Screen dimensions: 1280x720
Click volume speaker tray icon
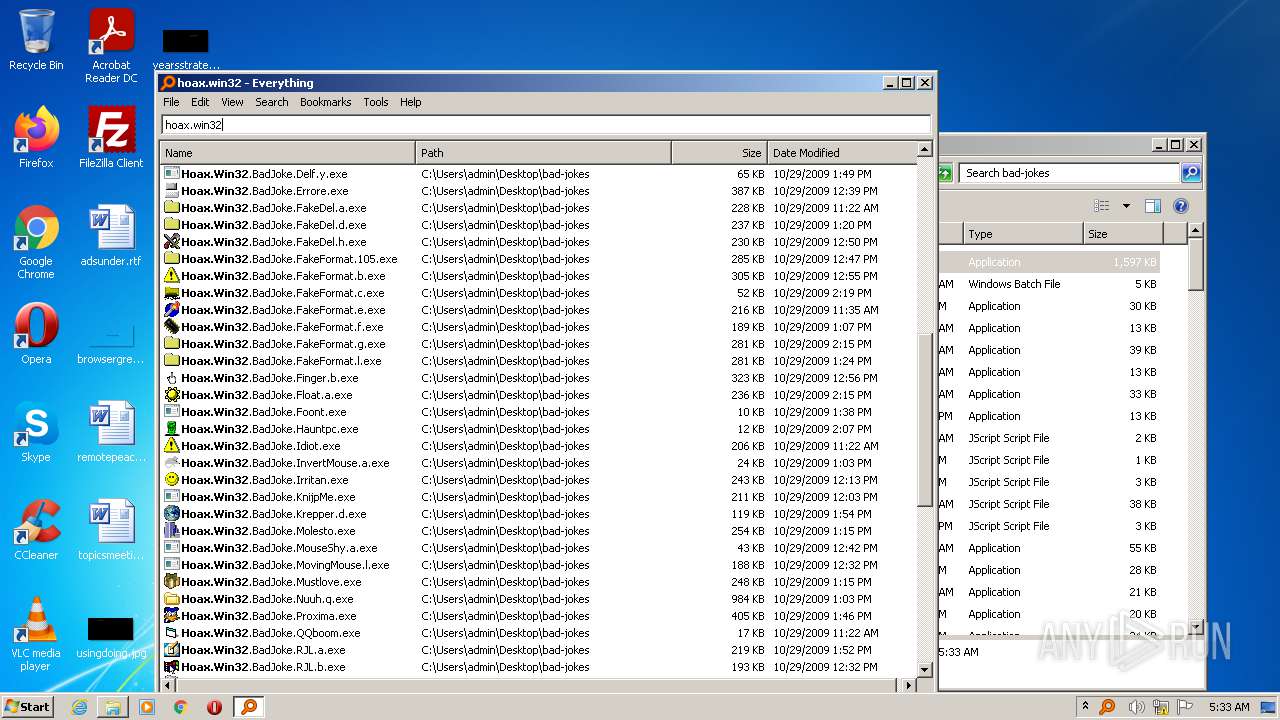point(1136,707)
